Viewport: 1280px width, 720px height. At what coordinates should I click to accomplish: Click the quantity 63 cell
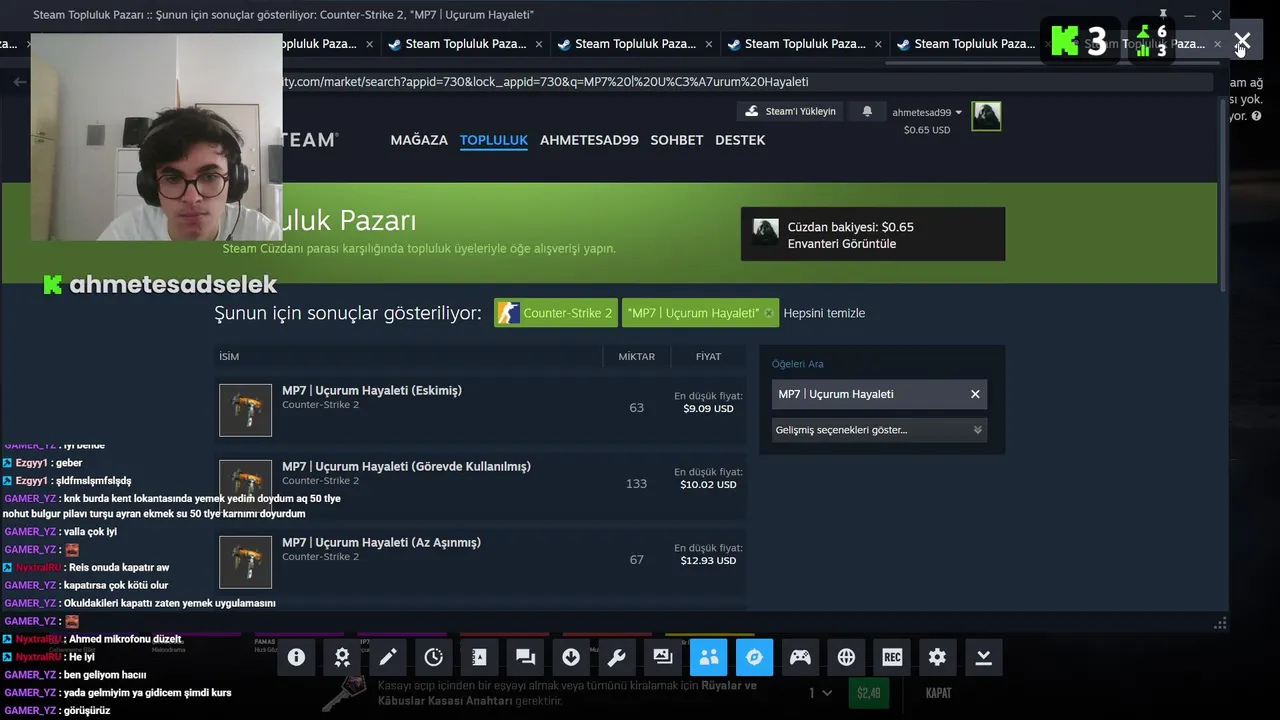[637, 408]
